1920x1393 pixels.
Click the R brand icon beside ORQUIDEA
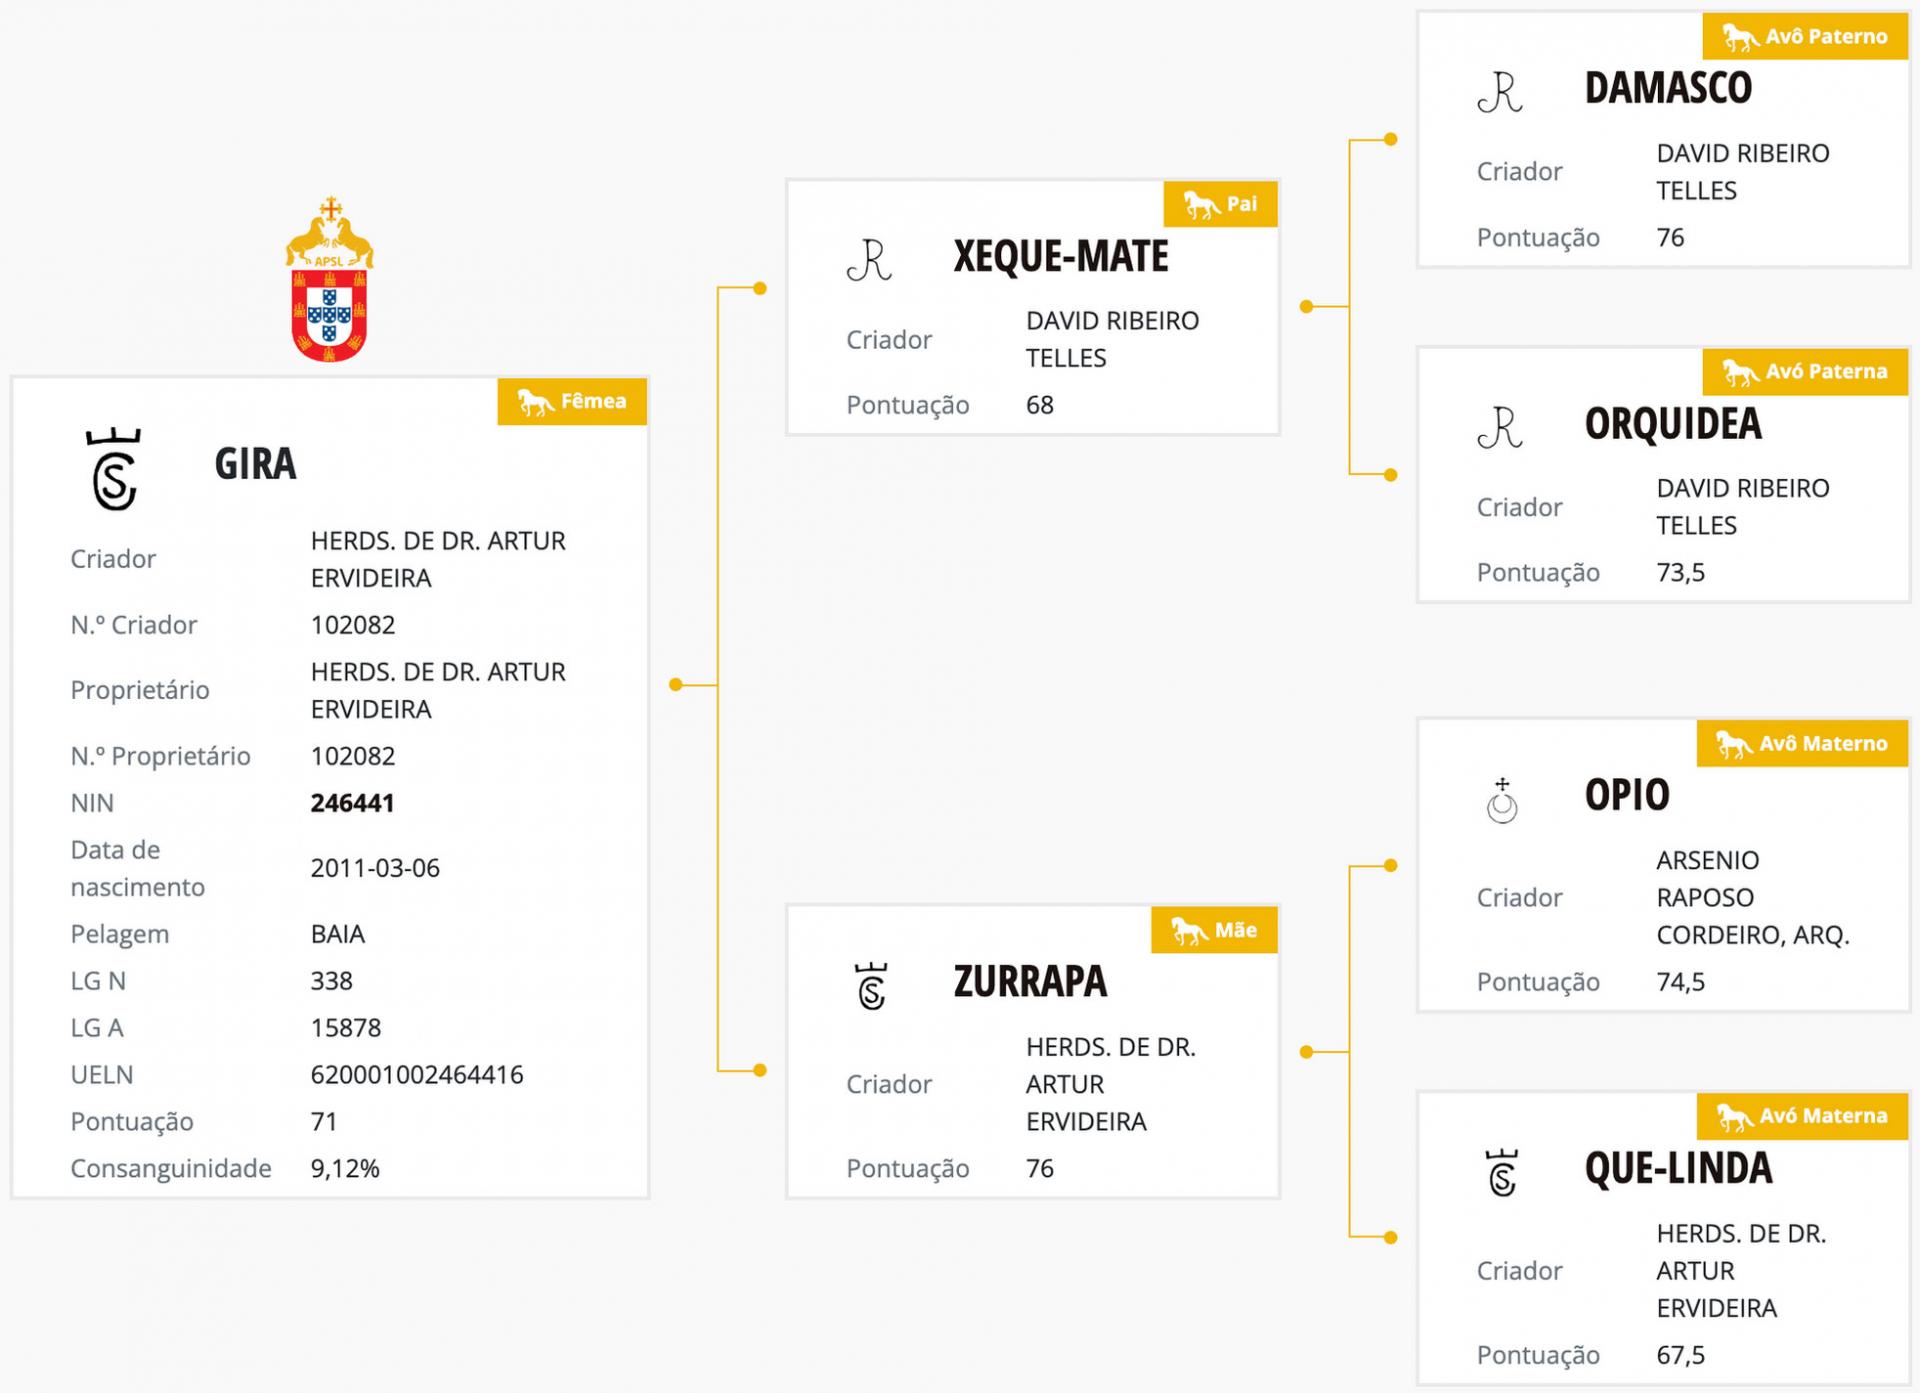(x=1500, y=427)
